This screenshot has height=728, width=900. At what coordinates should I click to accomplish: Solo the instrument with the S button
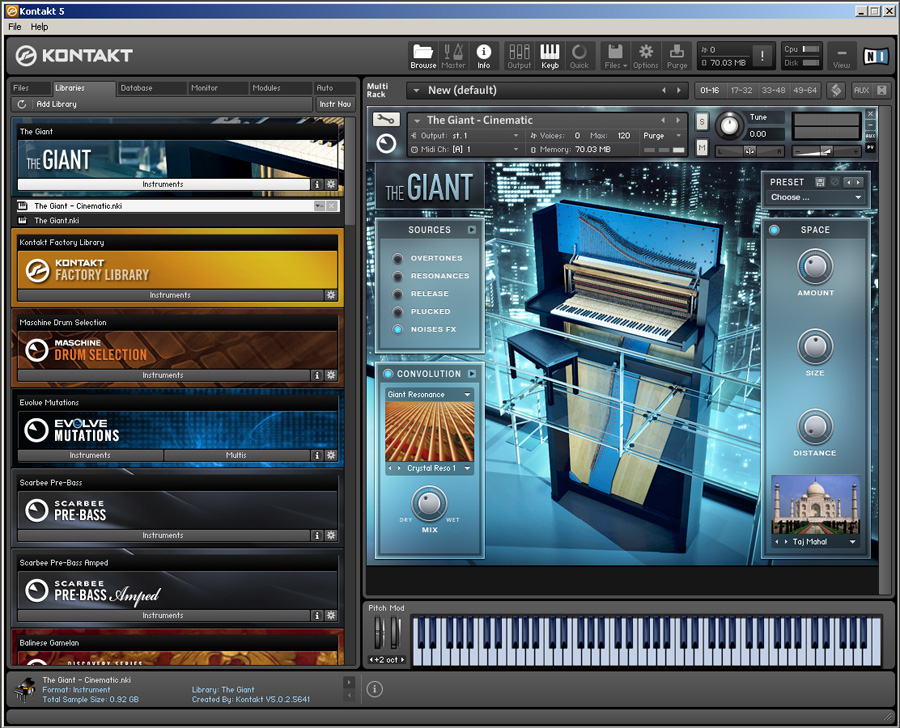coord(701,122)
